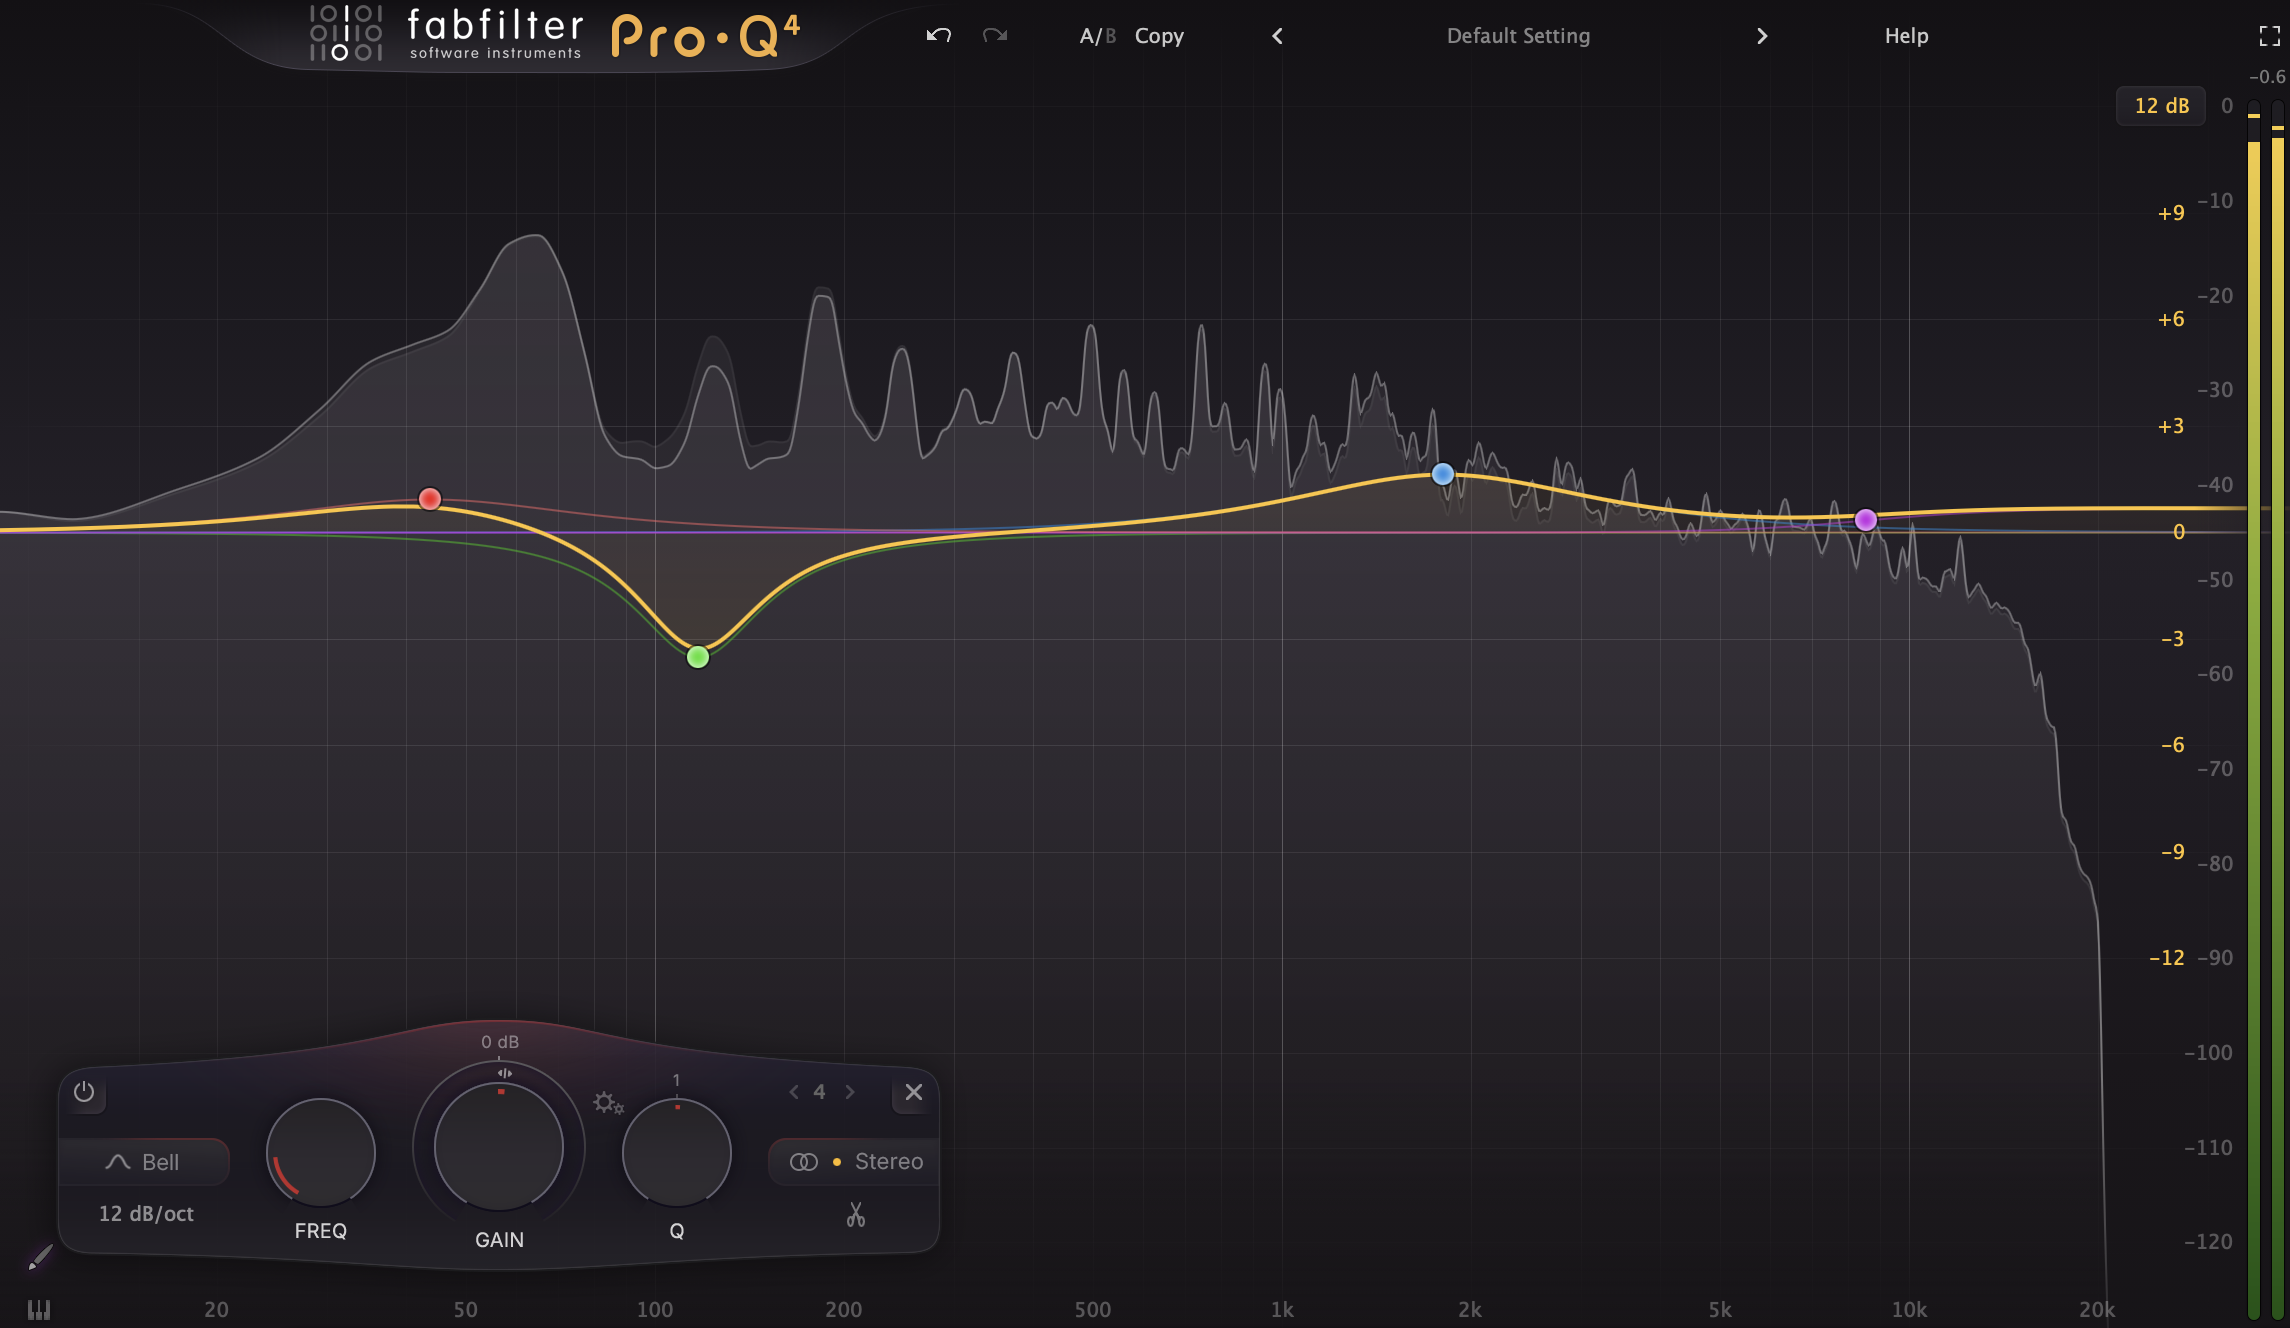Open the piano keyboard display icon
Screen dimensions: 2290x1328
coord(39,1309)
